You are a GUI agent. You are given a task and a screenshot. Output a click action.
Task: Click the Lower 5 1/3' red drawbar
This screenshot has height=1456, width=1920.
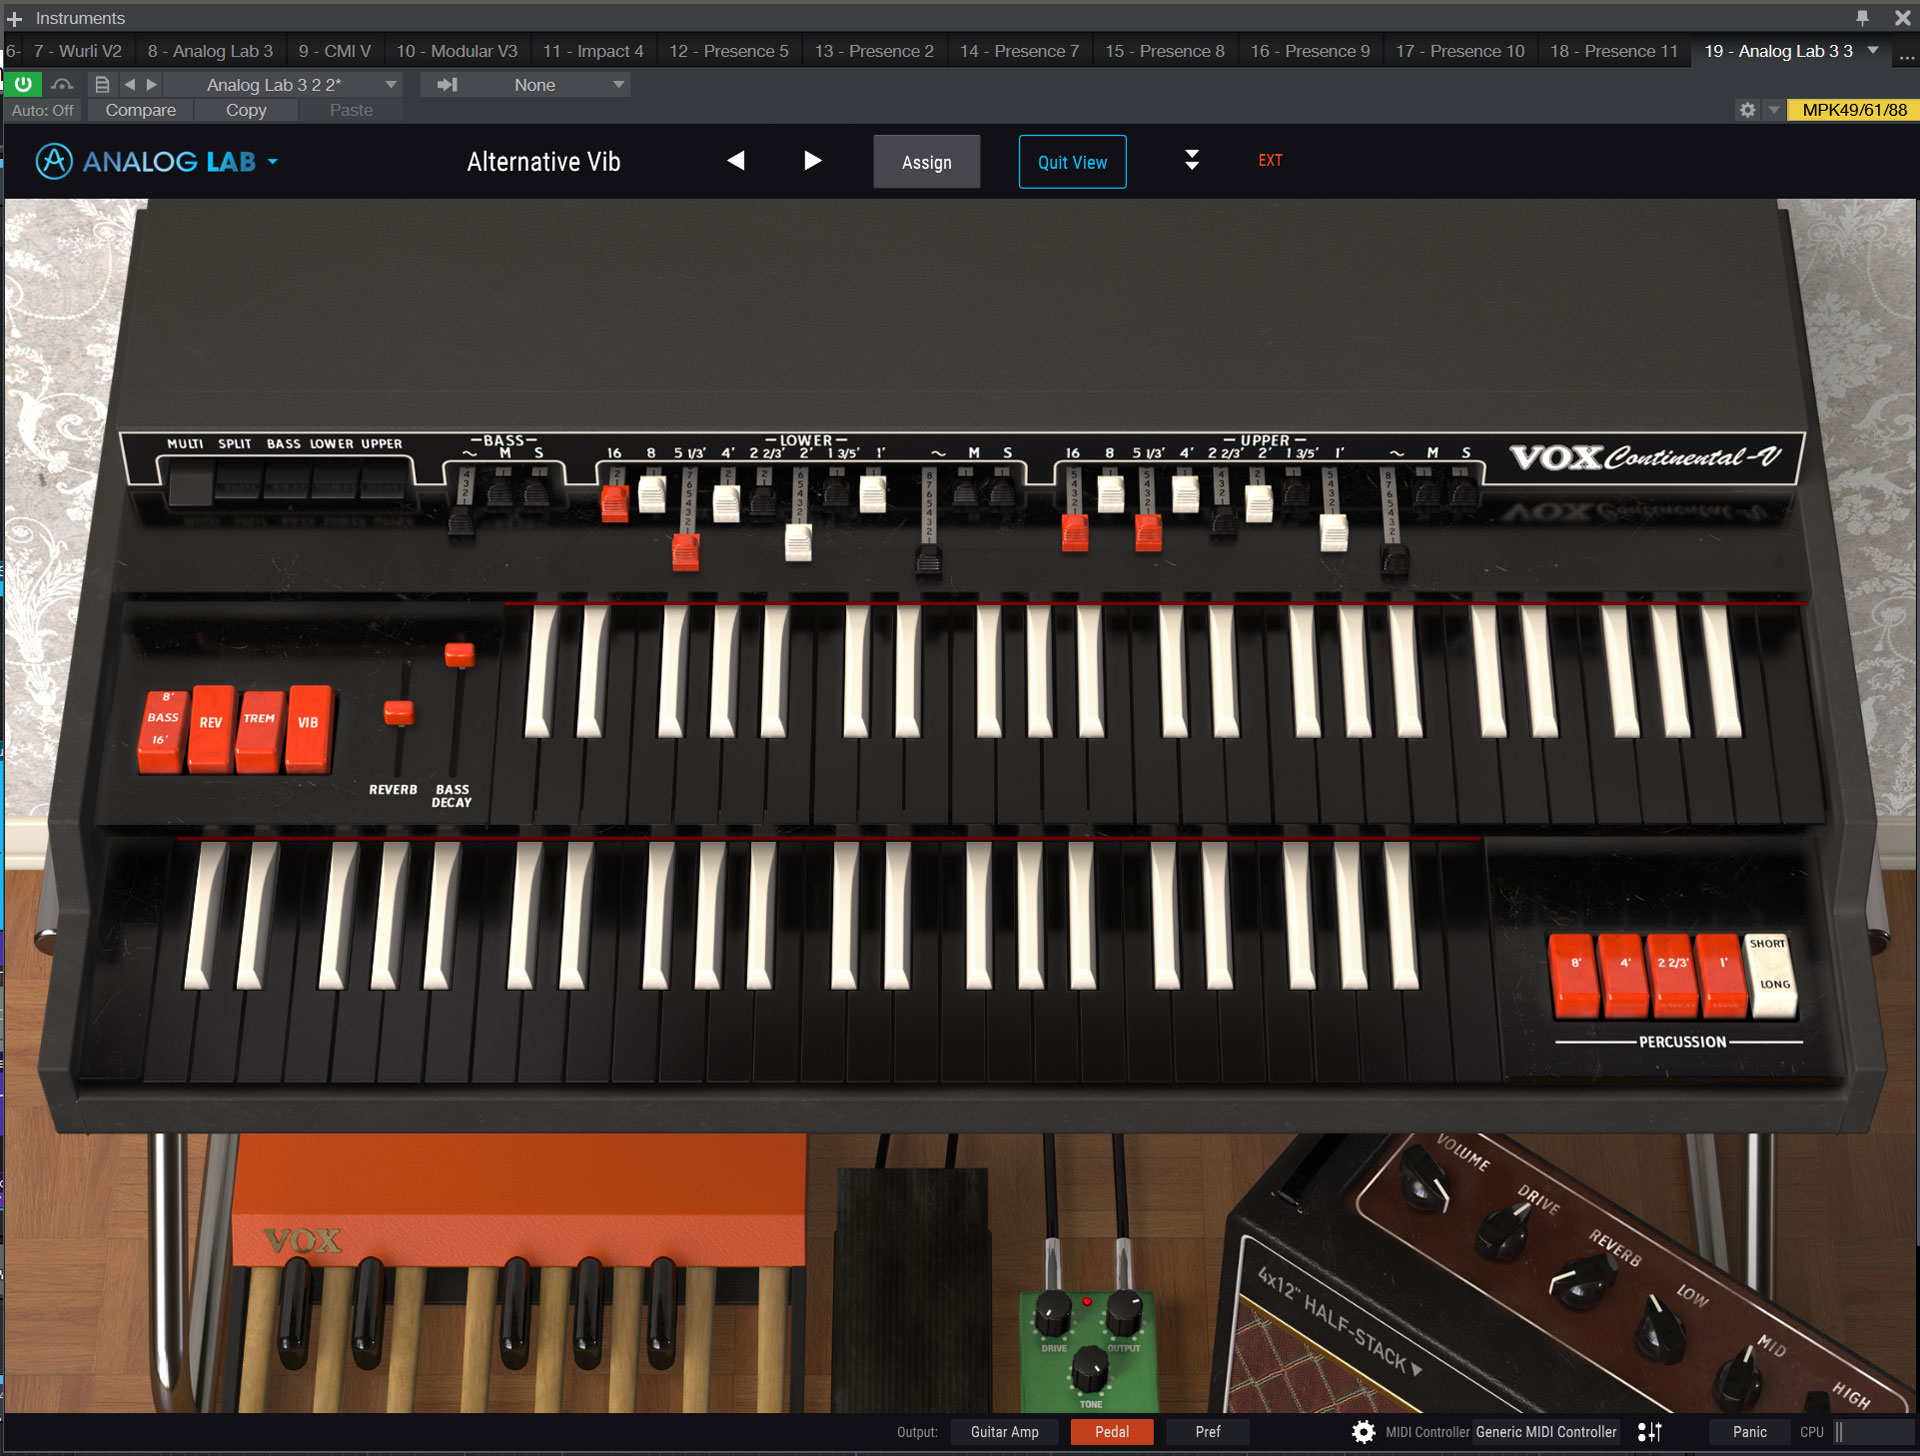pos(686,551)
